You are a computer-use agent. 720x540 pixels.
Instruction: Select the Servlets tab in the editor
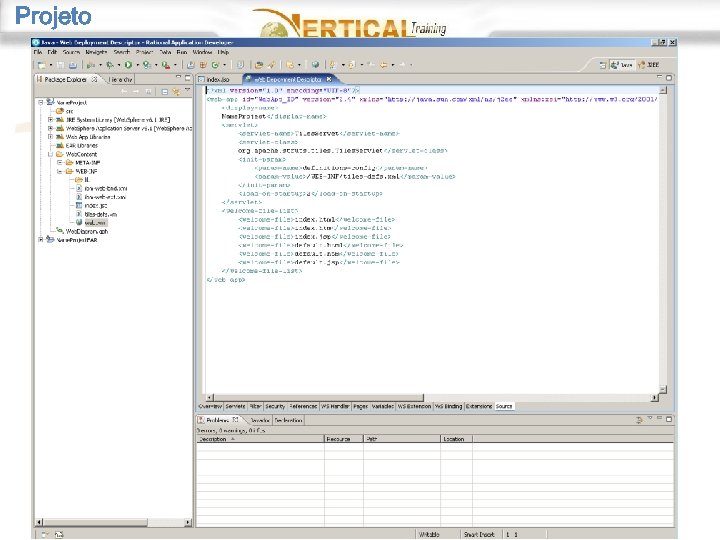[x=236, y=407]
